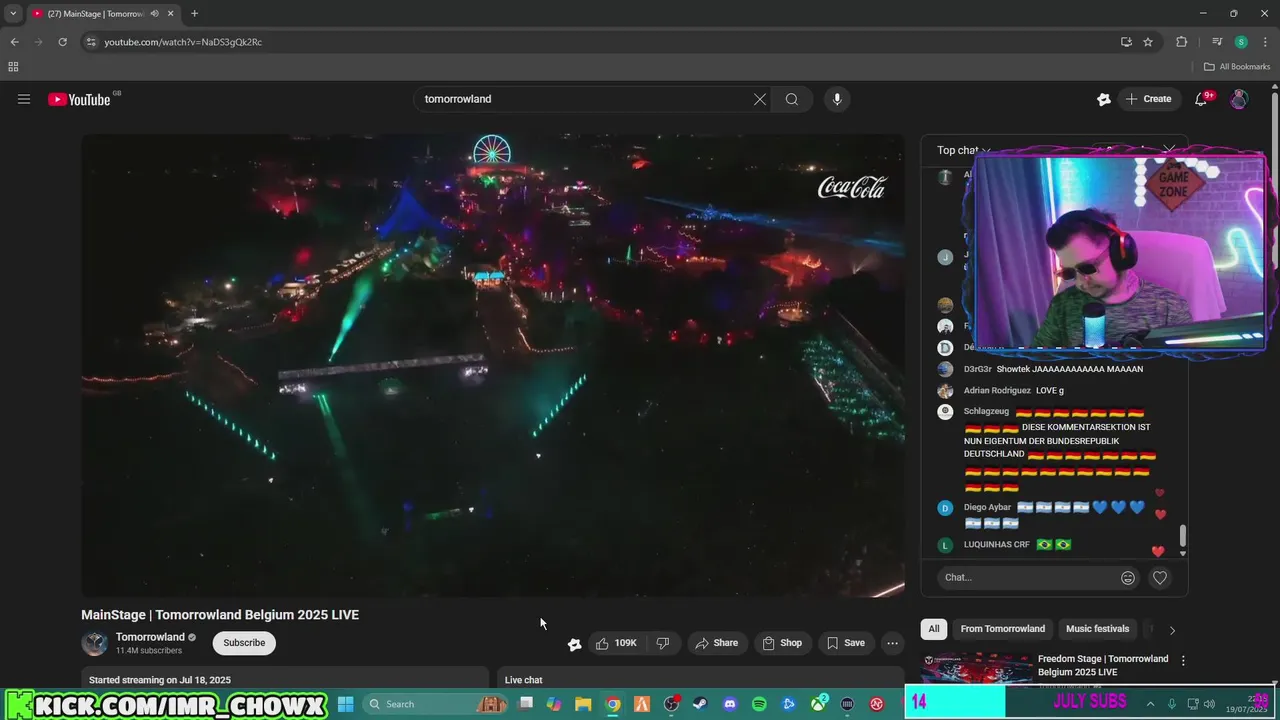
Task: Open the YouTube hamburger guide menu
Action: [24, 99]
